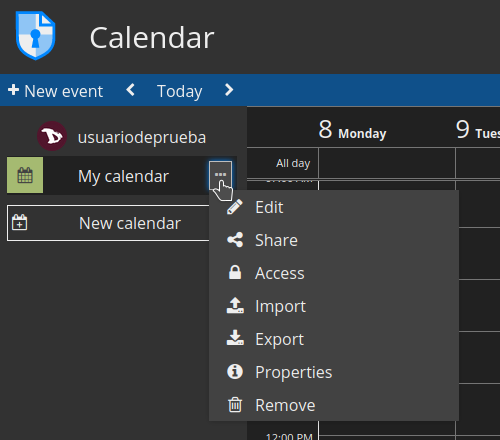
Task: Select the 8 Monday day header
Action: tap(352, 130)
